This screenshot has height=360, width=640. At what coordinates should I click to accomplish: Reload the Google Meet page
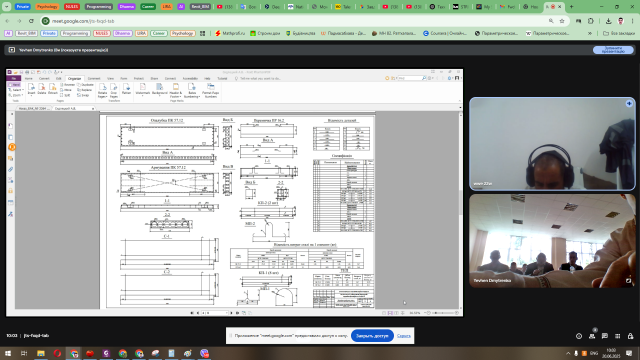pos(31,21)
